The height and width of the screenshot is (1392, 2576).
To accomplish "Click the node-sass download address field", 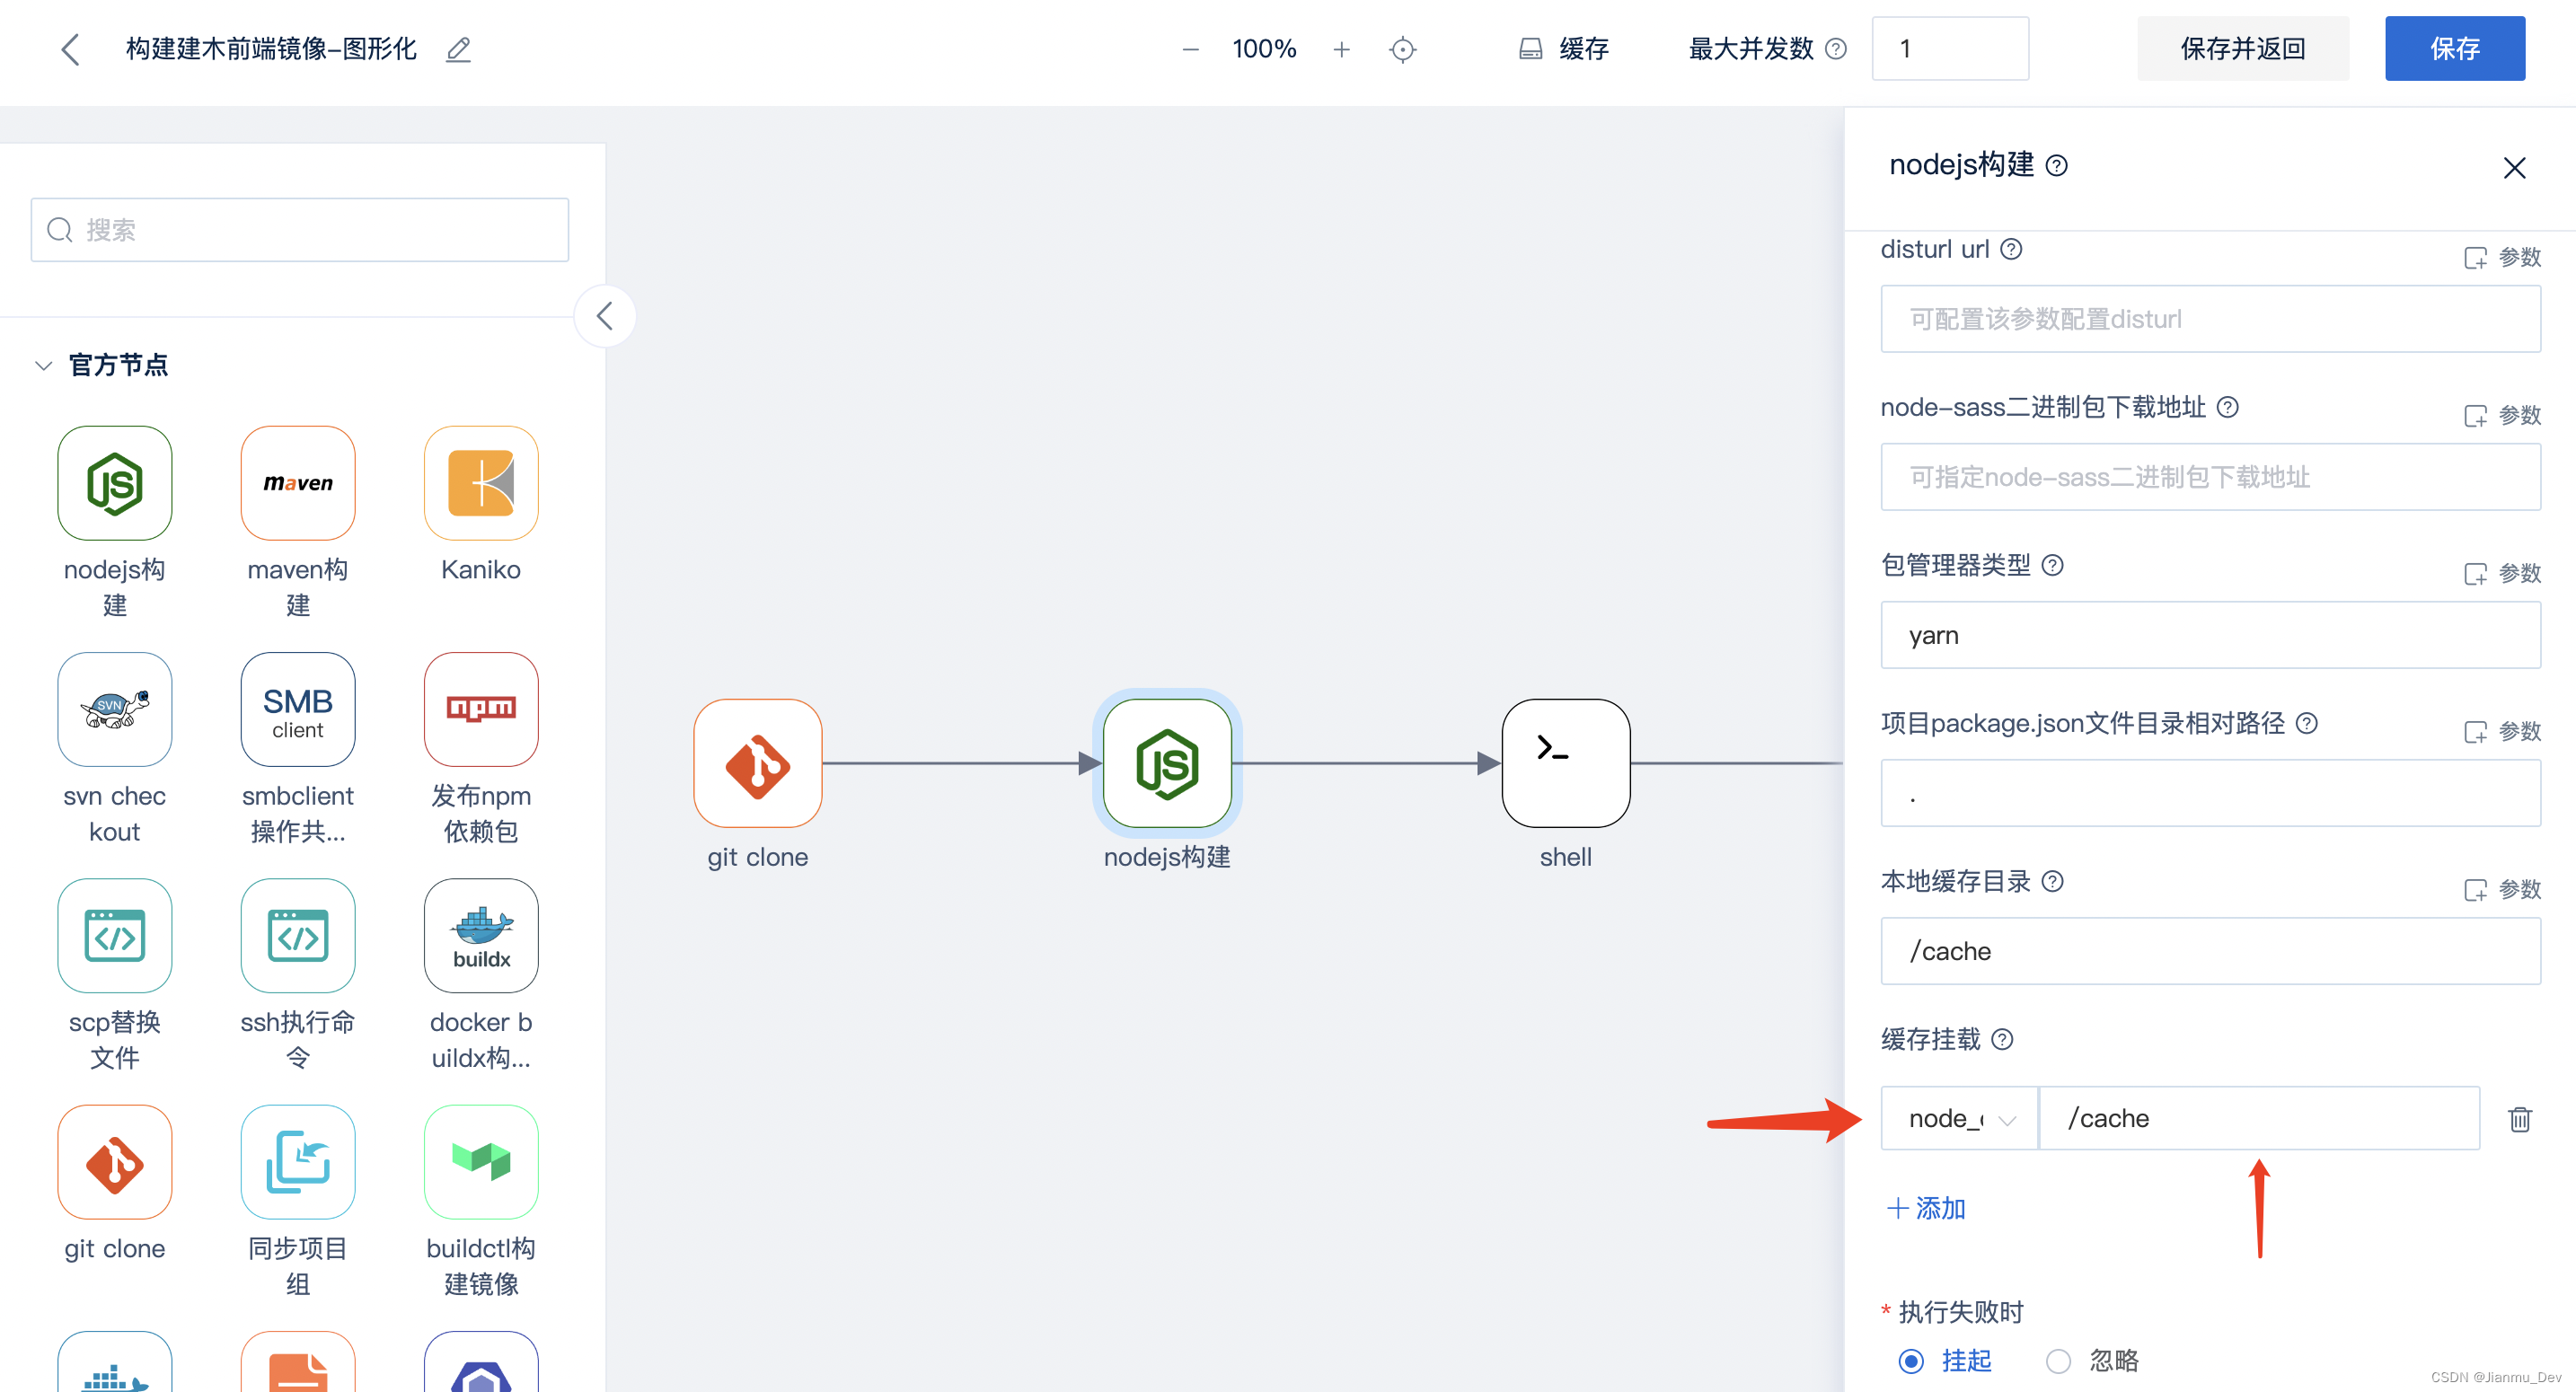I will (2210, 477).
